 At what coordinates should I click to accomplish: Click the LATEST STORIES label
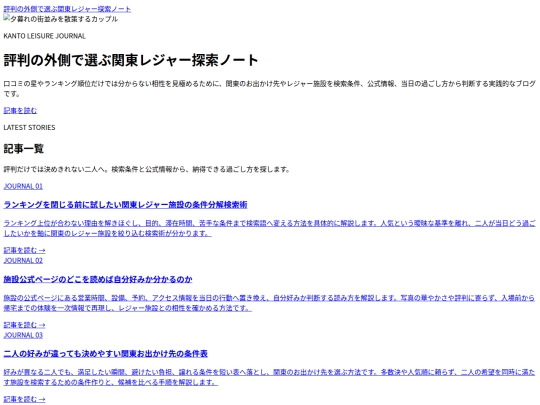pyautogui.click(x=29, y=128)
